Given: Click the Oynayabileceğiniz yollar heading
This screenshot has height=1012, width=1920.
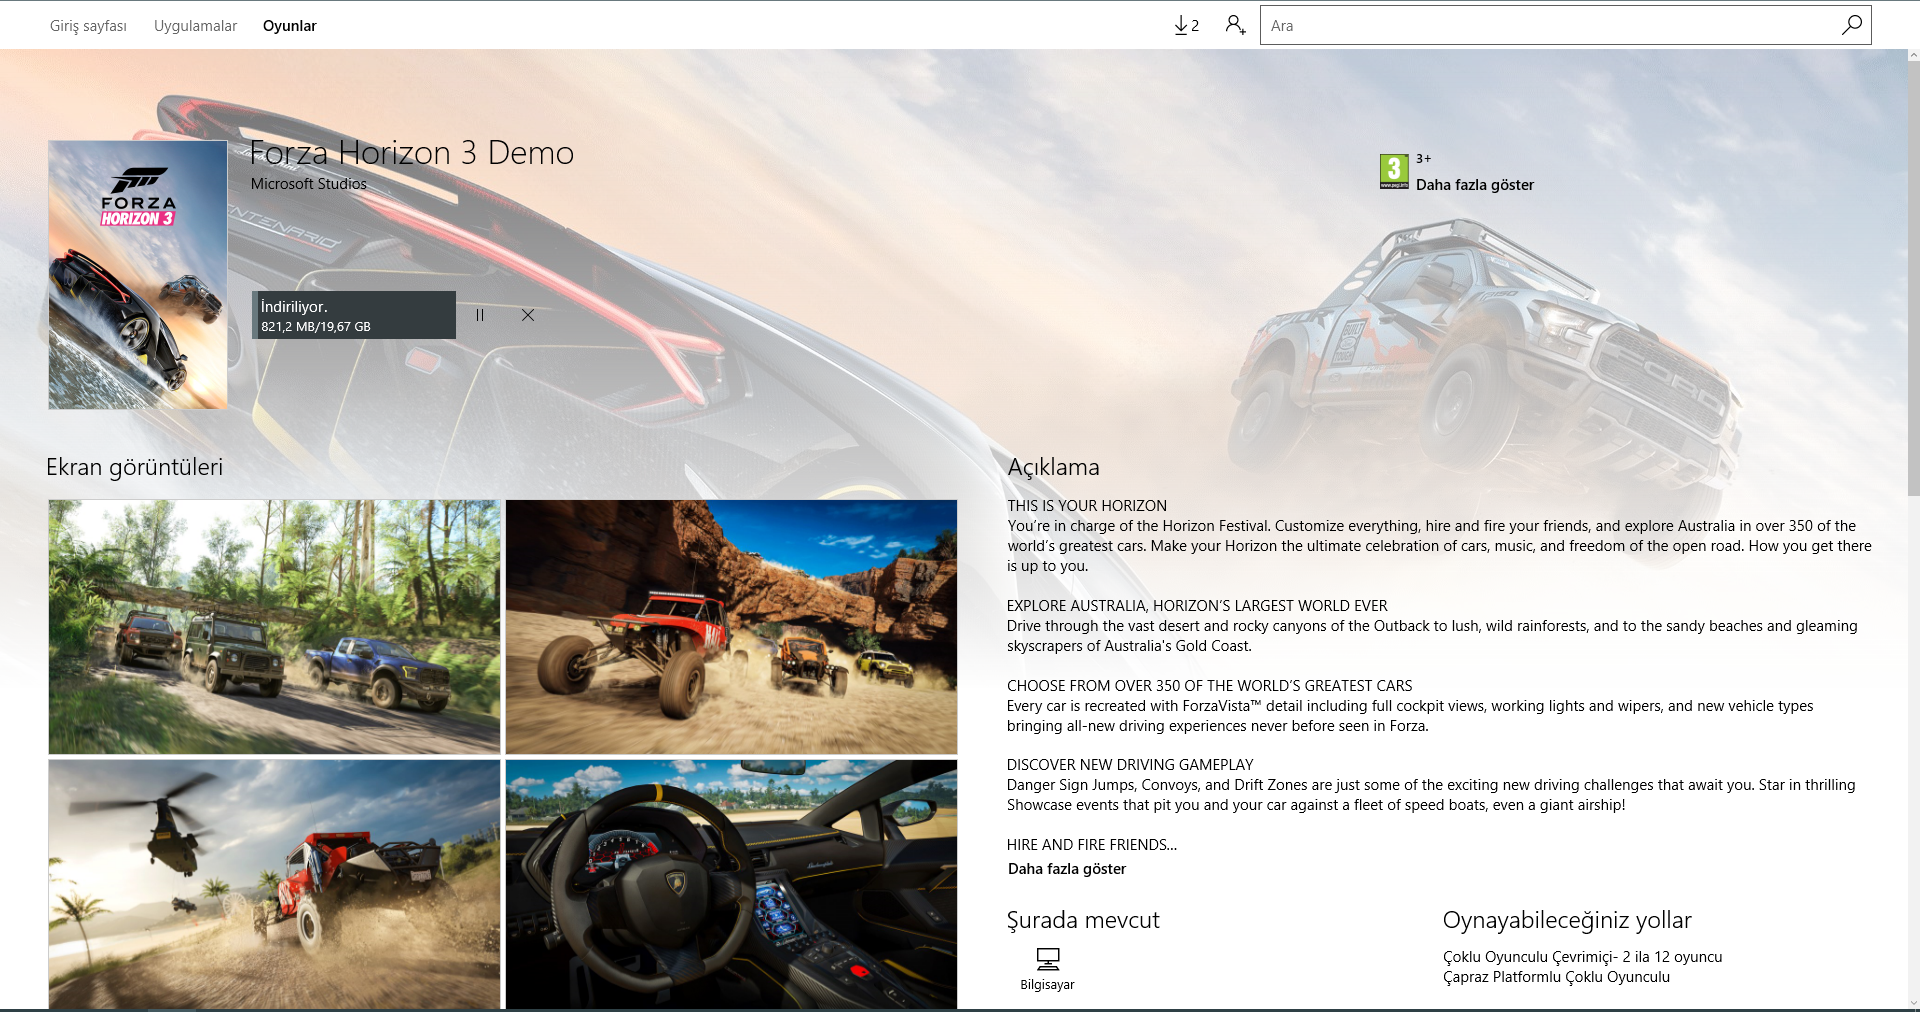Looking at the screenshot, I should click(x=1567, y=920).
